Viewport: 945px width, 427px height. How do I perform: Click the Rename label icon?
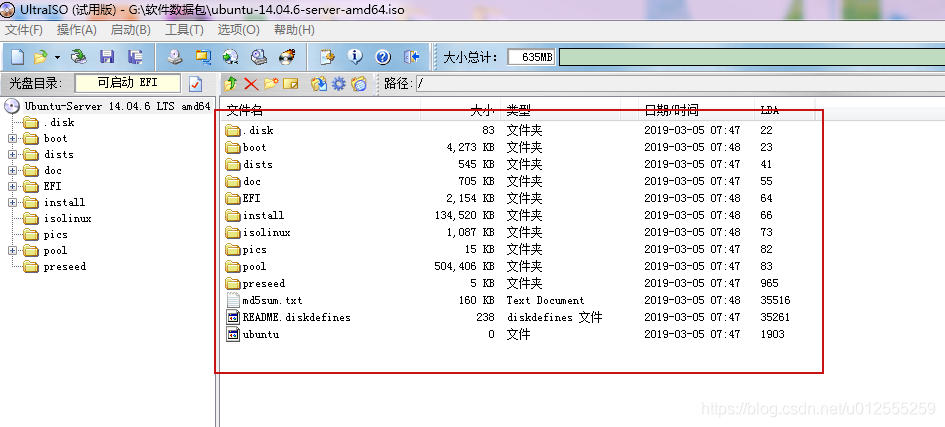(291, 84)
